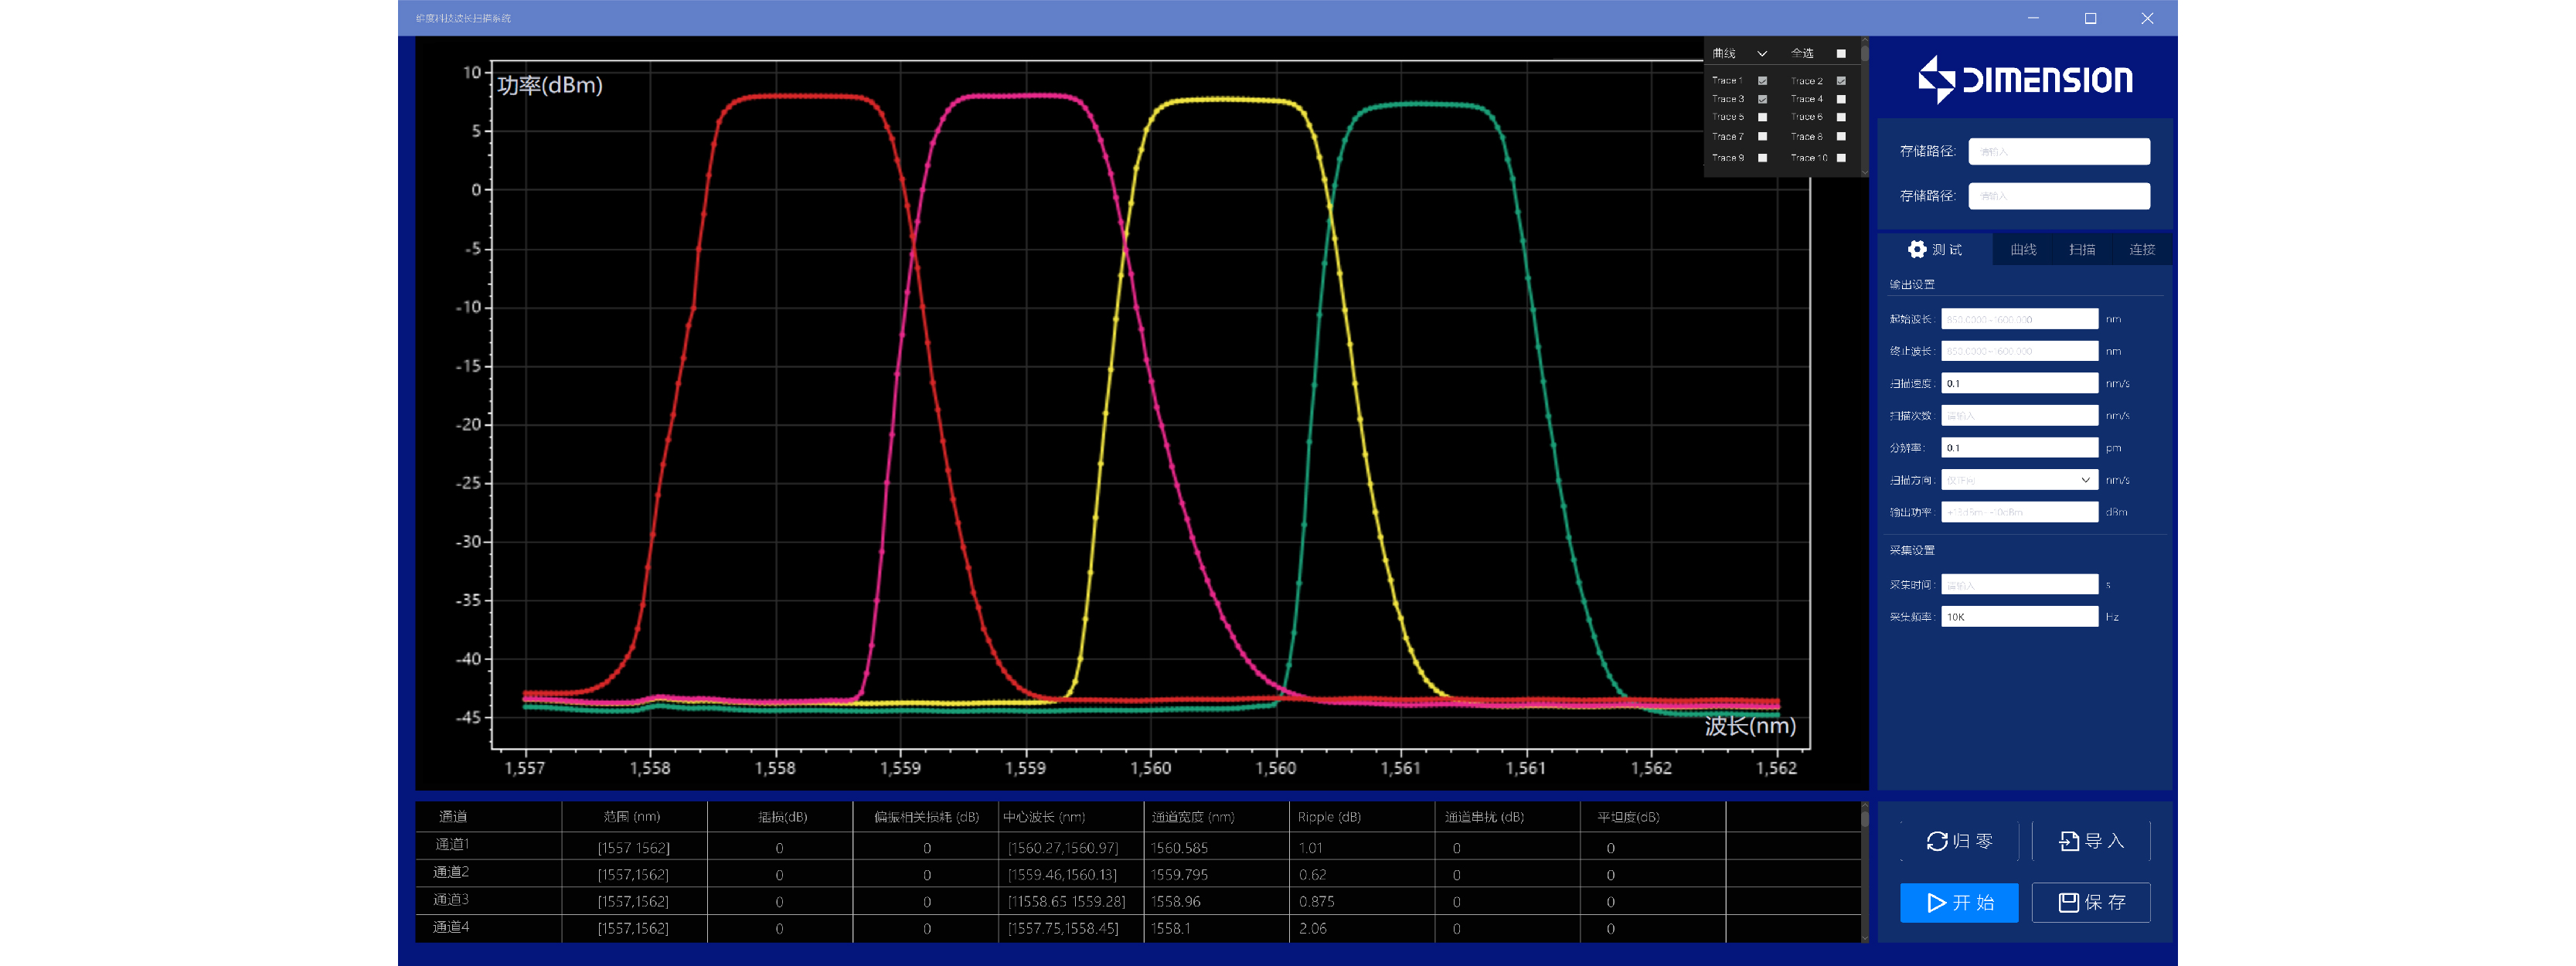Click the 保存 floppy disk icon
Screen dimensions: 2576x966
click(2068, 903)
